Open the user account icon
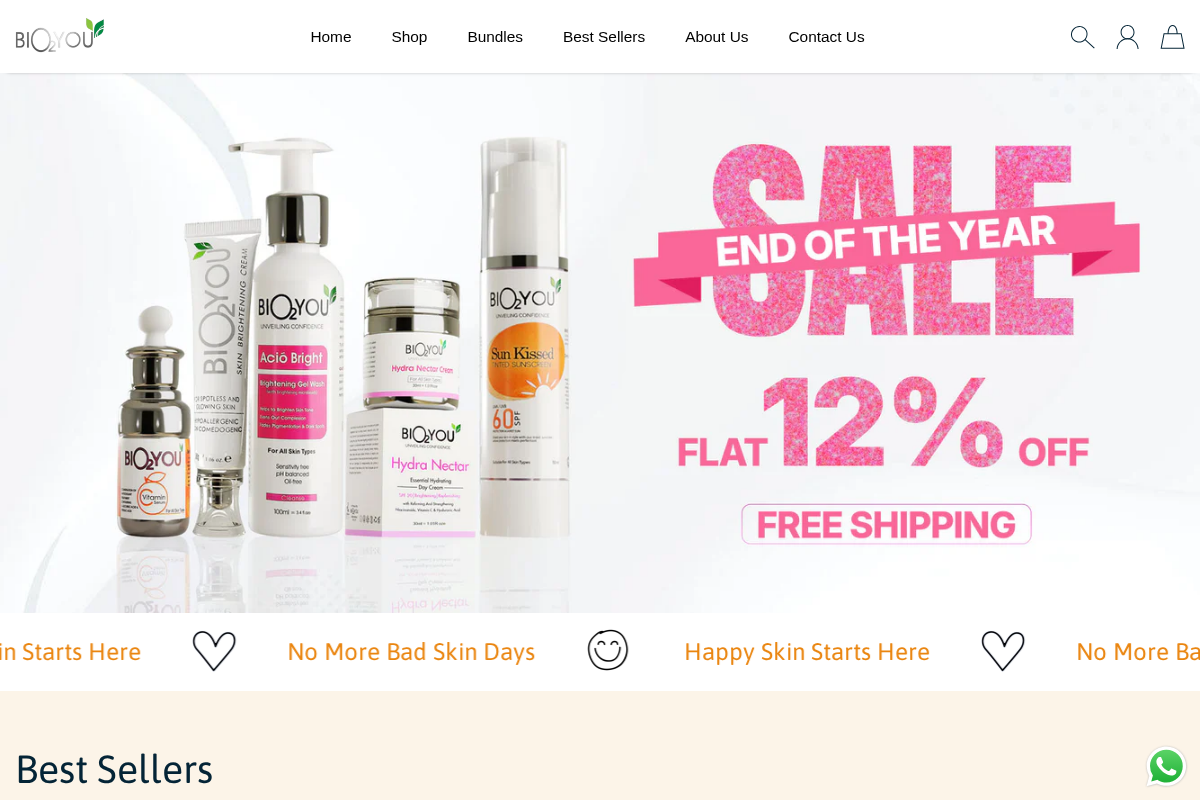The height and width of the screenshot is (800, 1200). pos(1127,37)
